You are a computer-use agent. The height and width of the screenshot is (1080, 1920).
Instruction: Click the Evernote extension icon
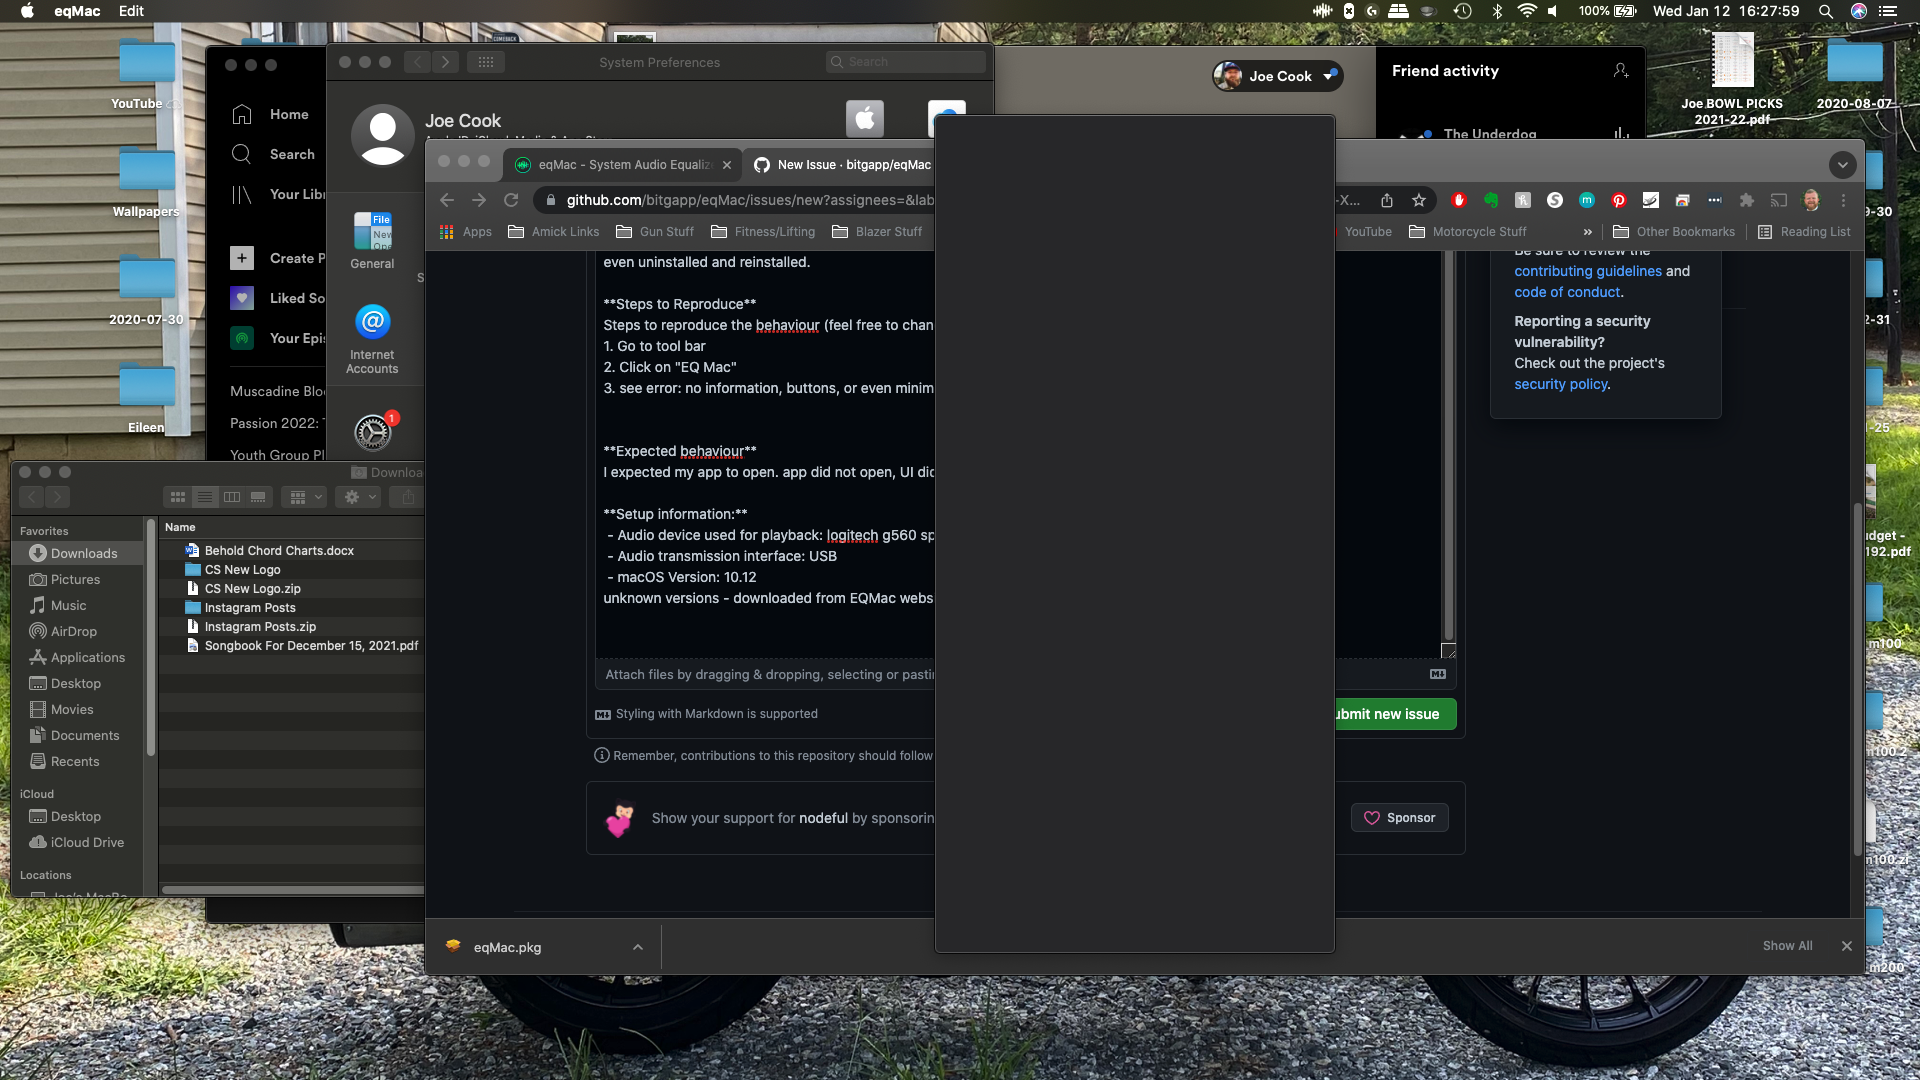click(1492, 200)
